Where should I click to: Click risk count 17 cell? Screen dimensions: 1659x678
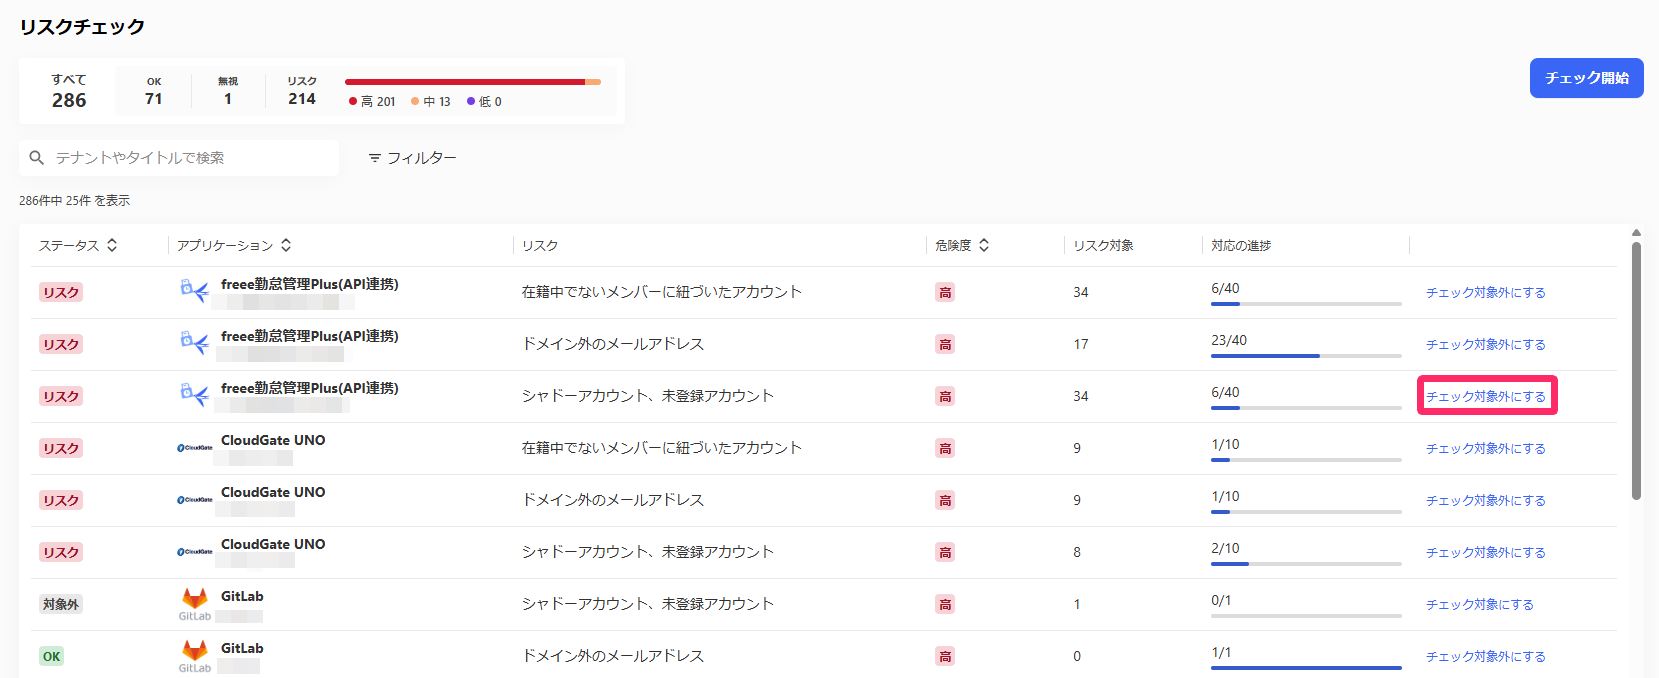point(1081,344)
